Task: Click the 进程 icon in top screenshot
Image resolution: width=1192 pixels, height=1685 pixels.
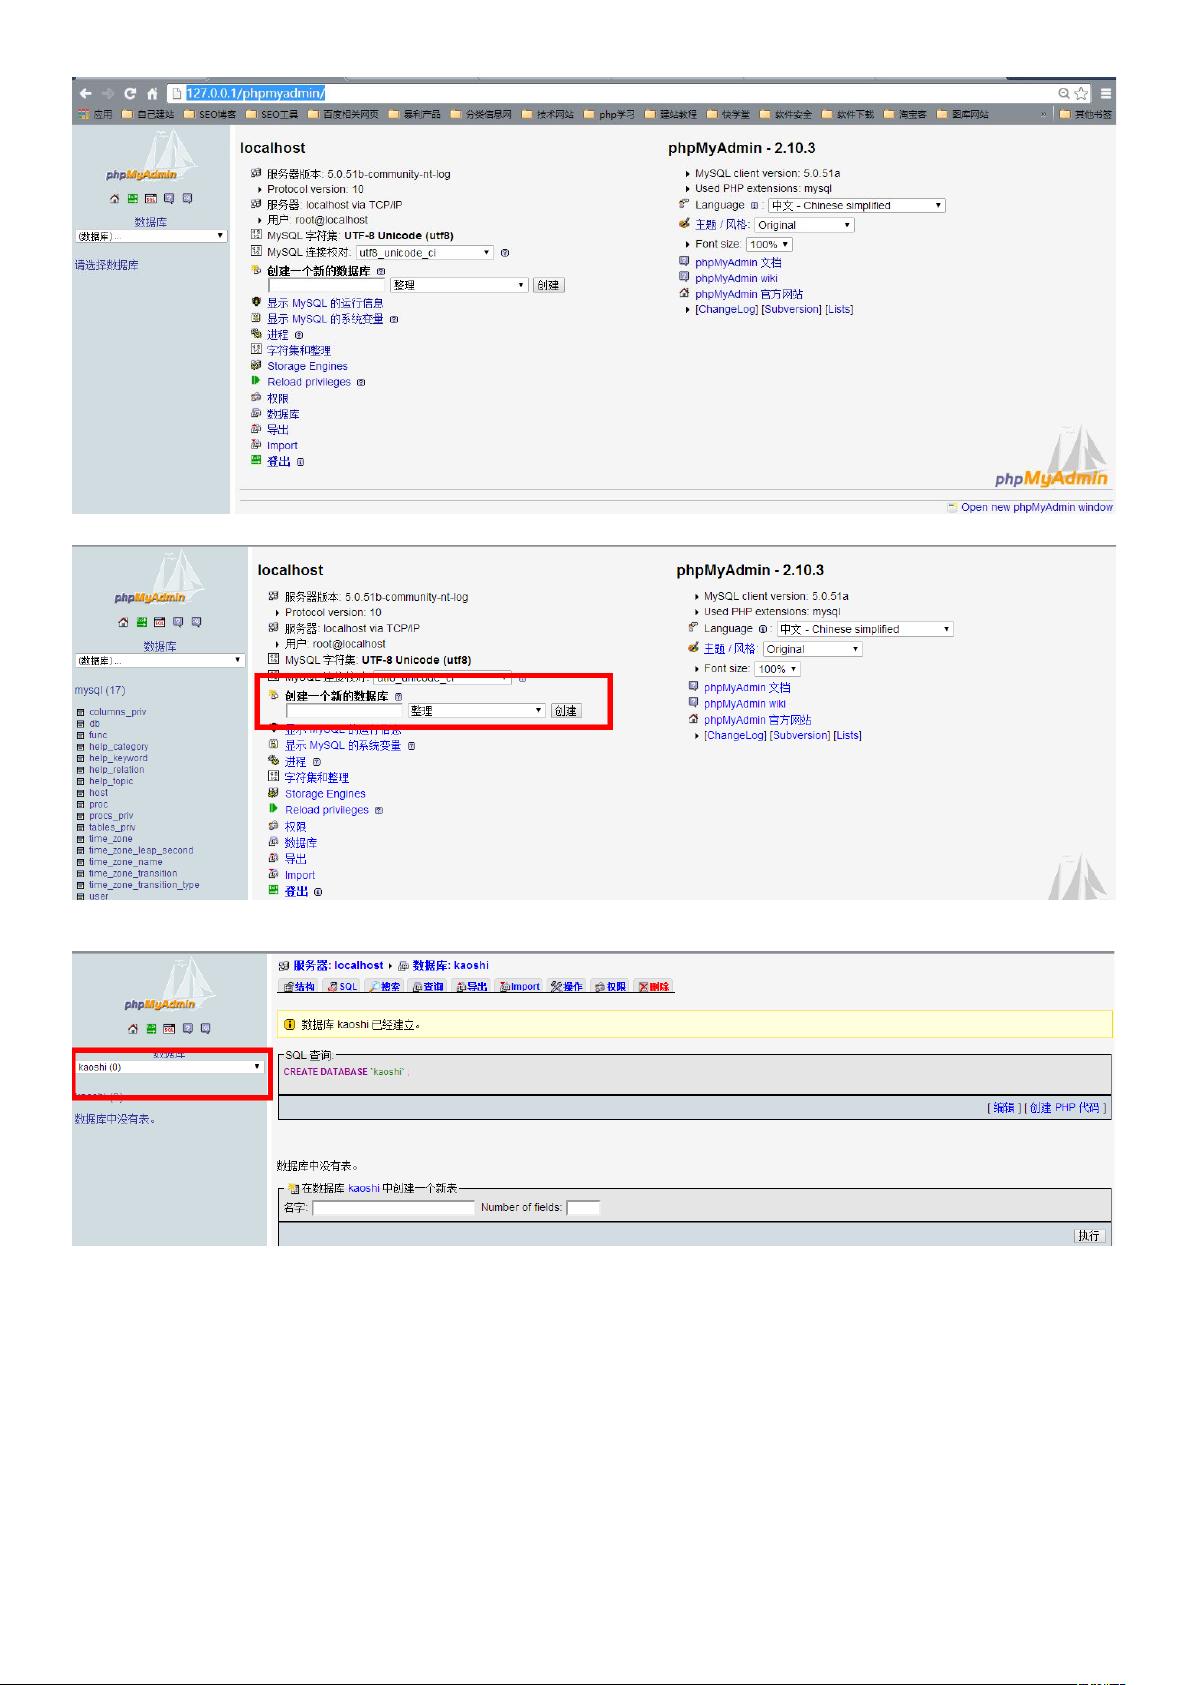Action: coord(257,334)
